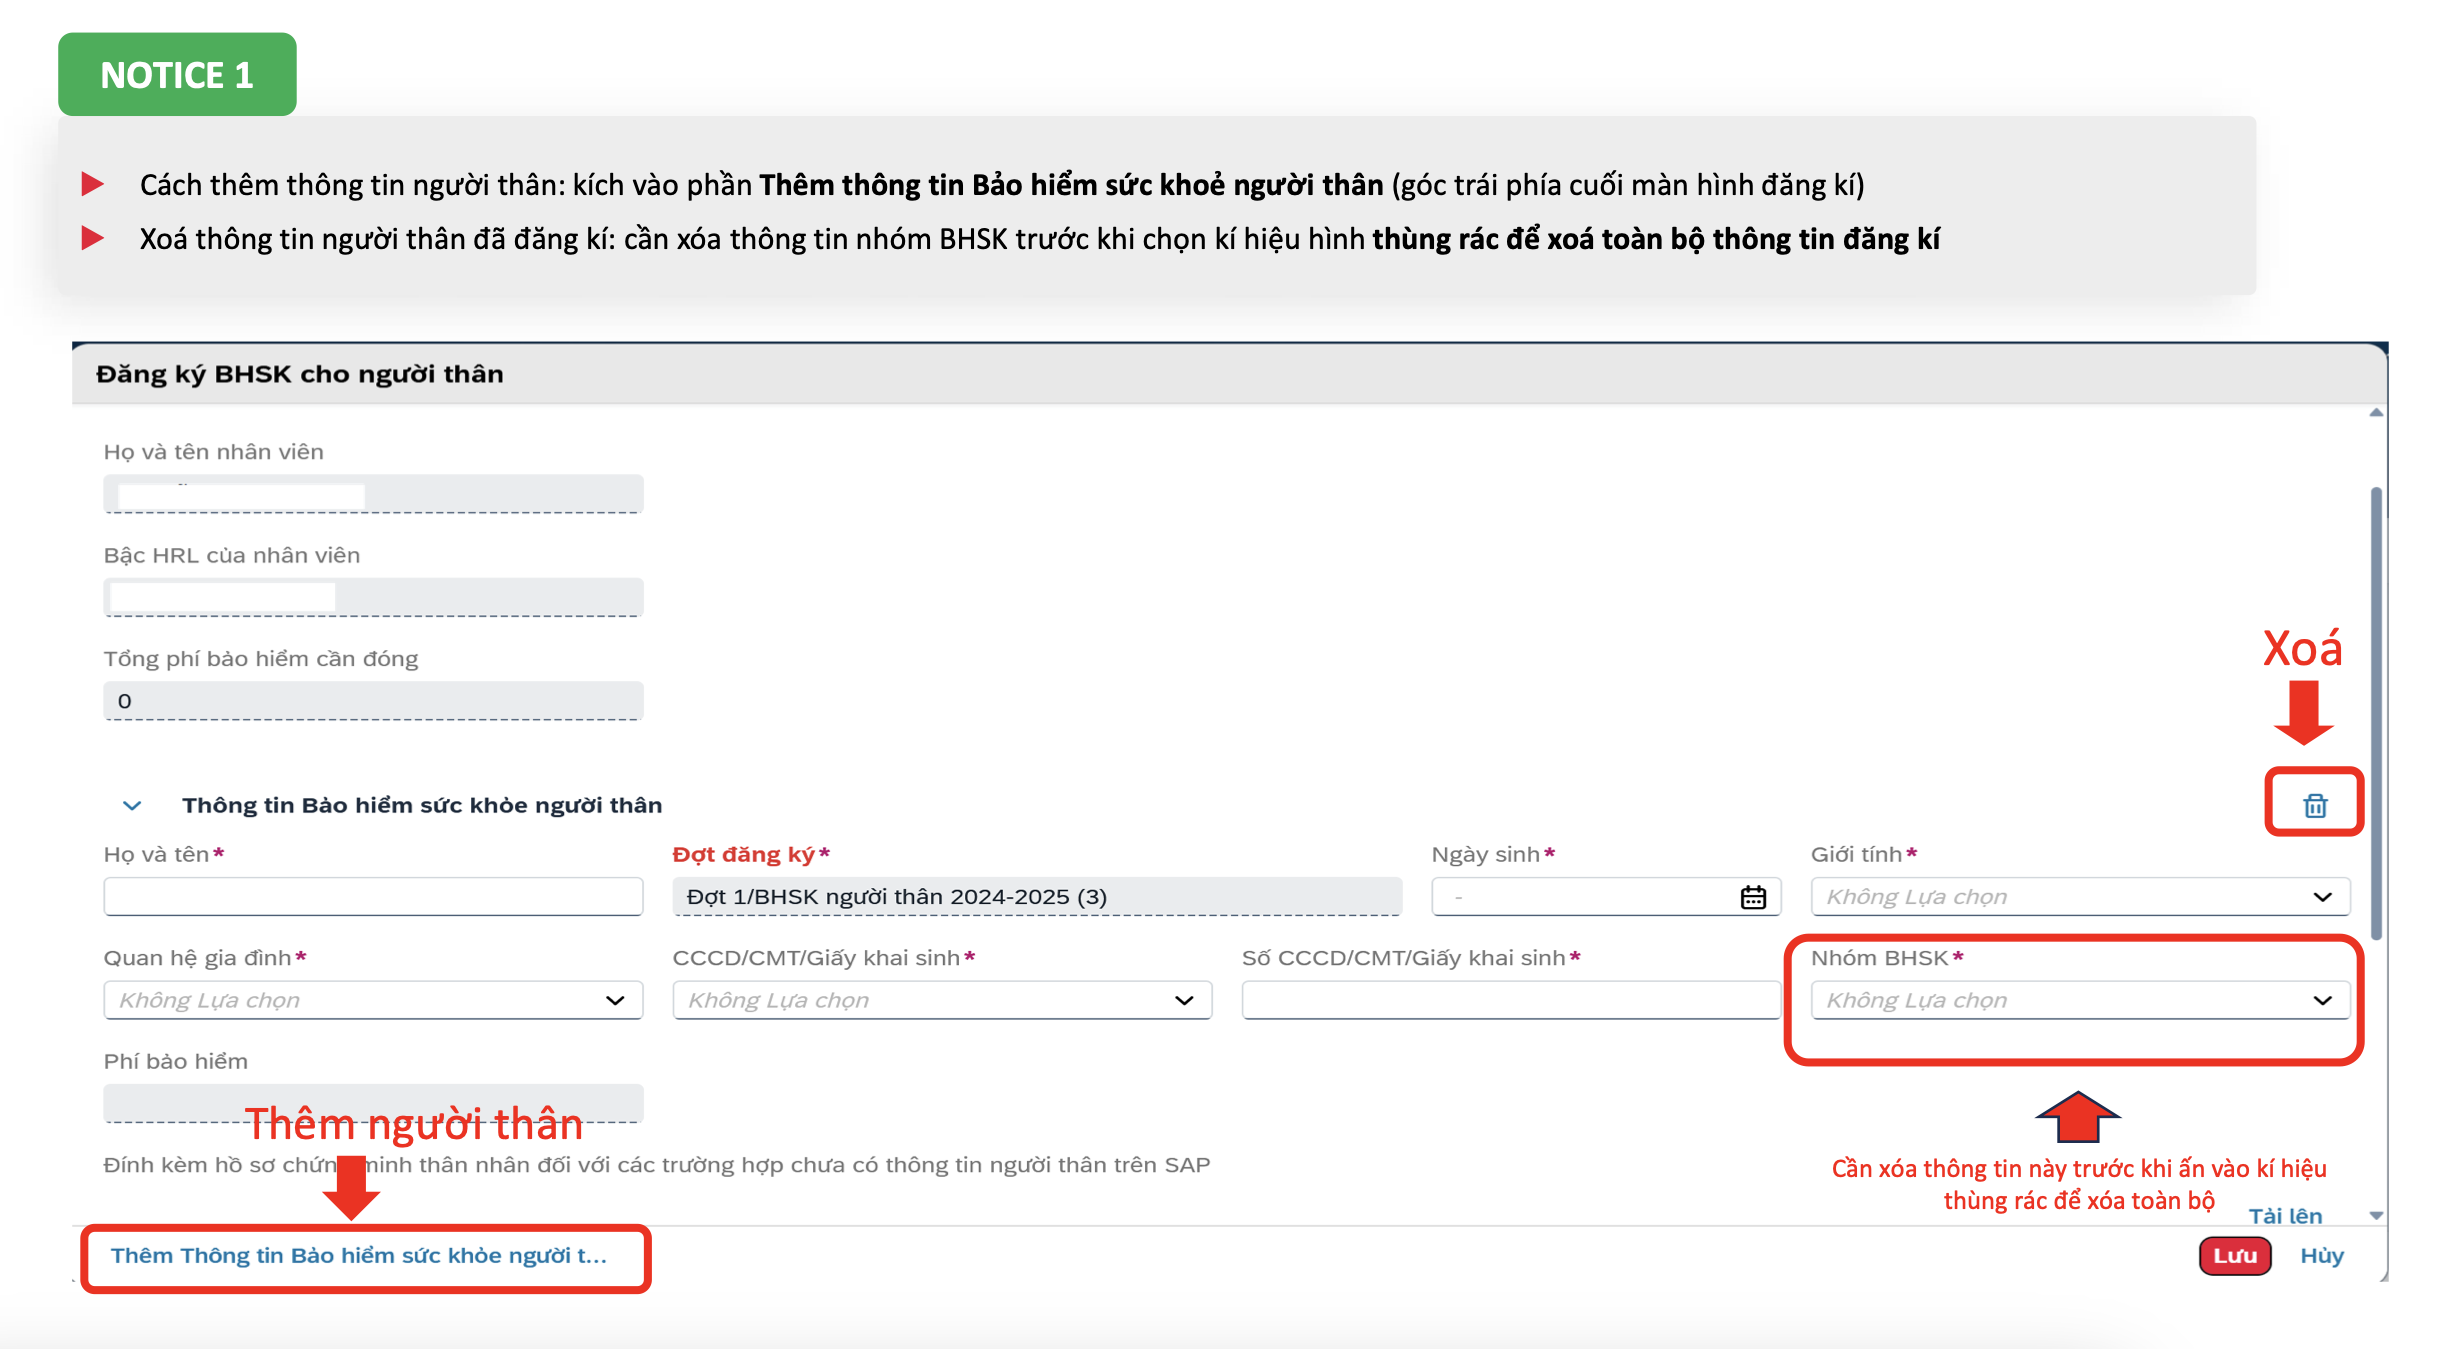Click the 'Đăng ký BHSK cho người thân' title
Viewport: 2460px width, 1349px height.
coord(299,375)
